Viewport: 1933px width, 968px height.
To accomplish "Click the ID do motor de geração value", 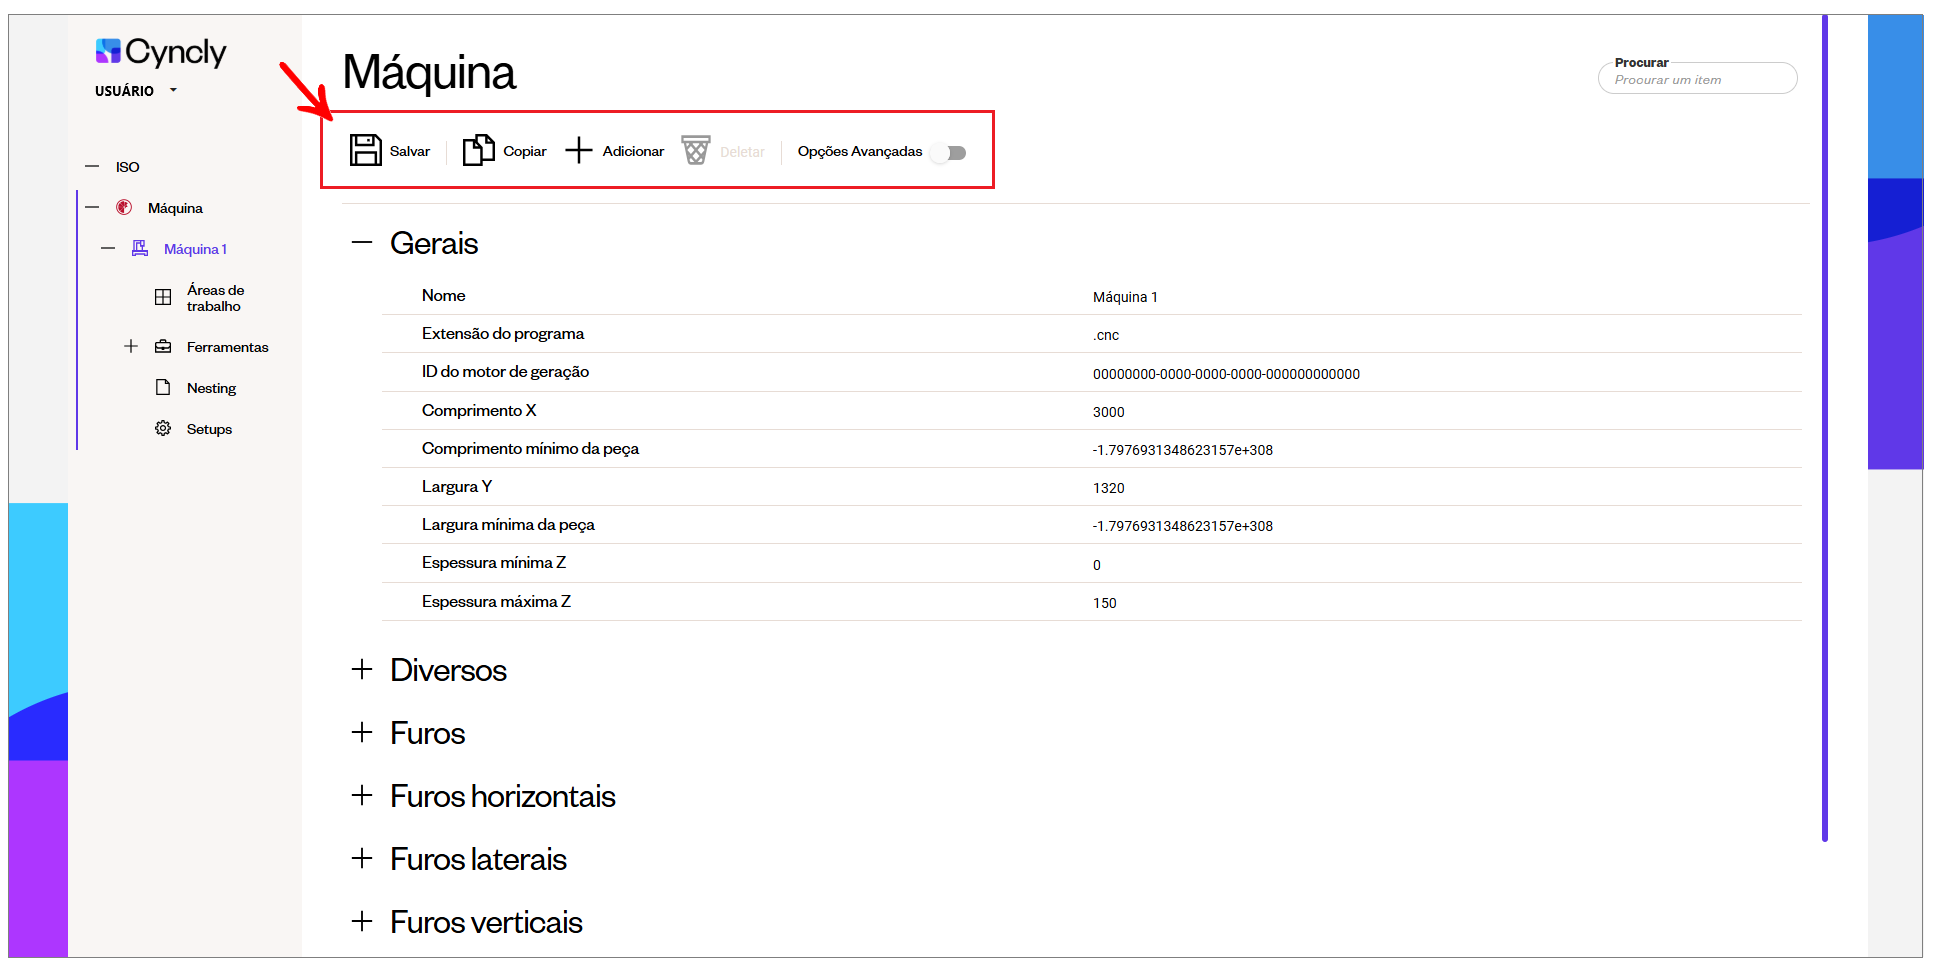I will 1226,374.
